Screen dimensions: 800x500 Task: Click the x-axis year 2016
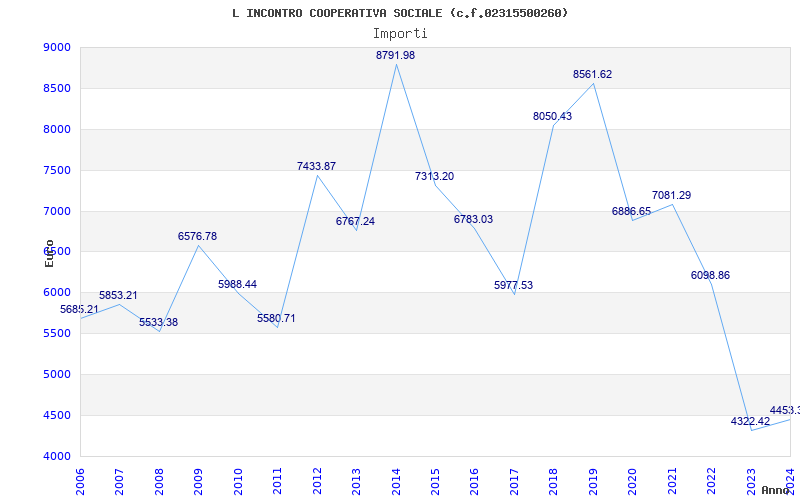click(x=474, y=481)
